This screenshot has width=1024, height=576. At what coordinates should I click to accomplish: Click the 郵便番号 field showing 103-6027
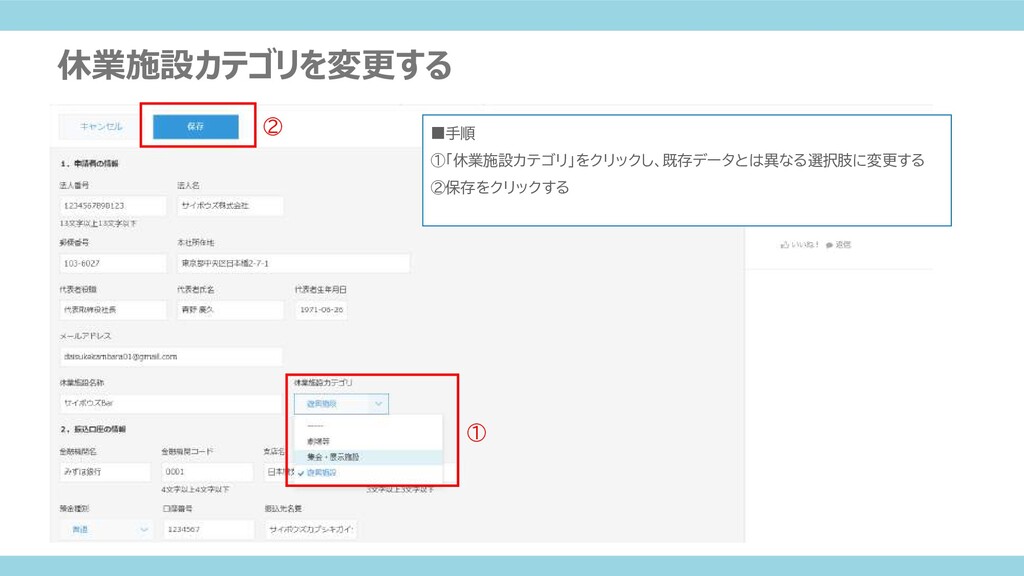[112, 263]
